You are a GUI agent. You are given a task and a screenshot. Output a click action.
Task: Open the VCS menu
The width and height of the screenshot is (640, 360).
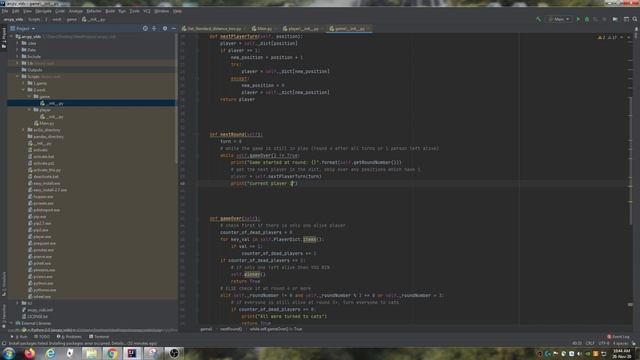[x=147, y=11]
